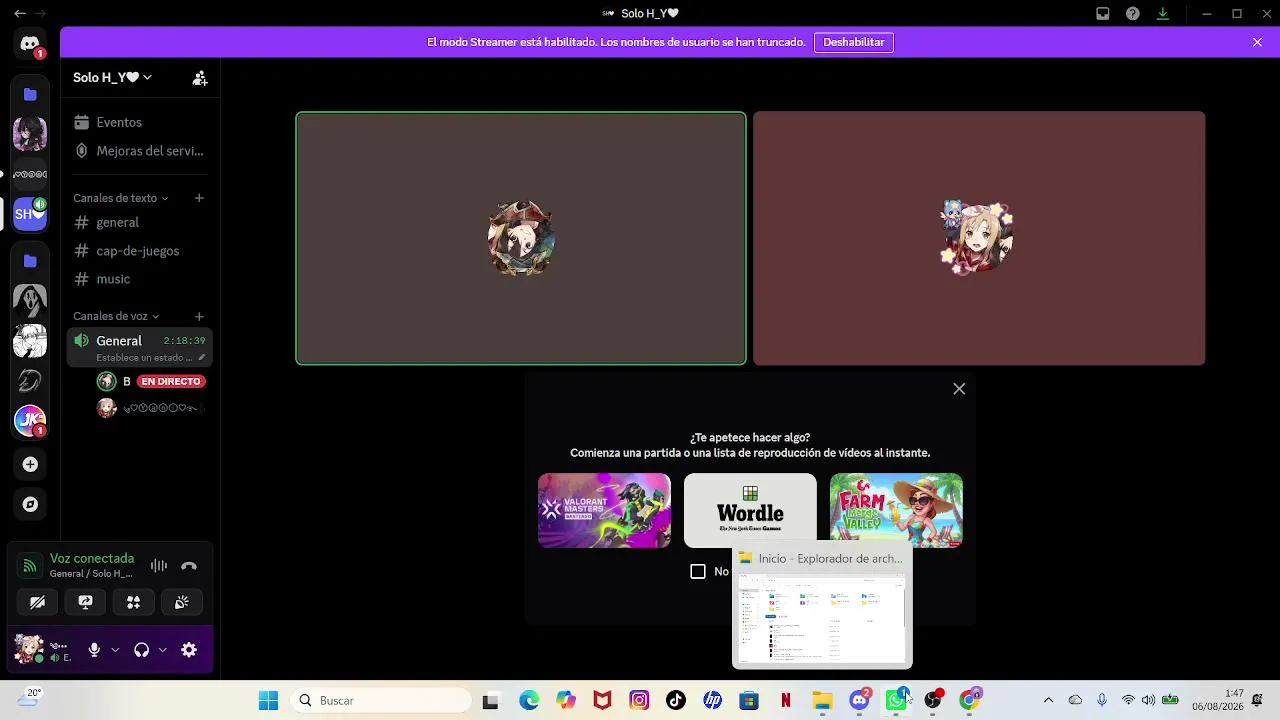Open the SH server icon
The width and height of the screenshot is (1280, 720).
[x=30, y=213]
